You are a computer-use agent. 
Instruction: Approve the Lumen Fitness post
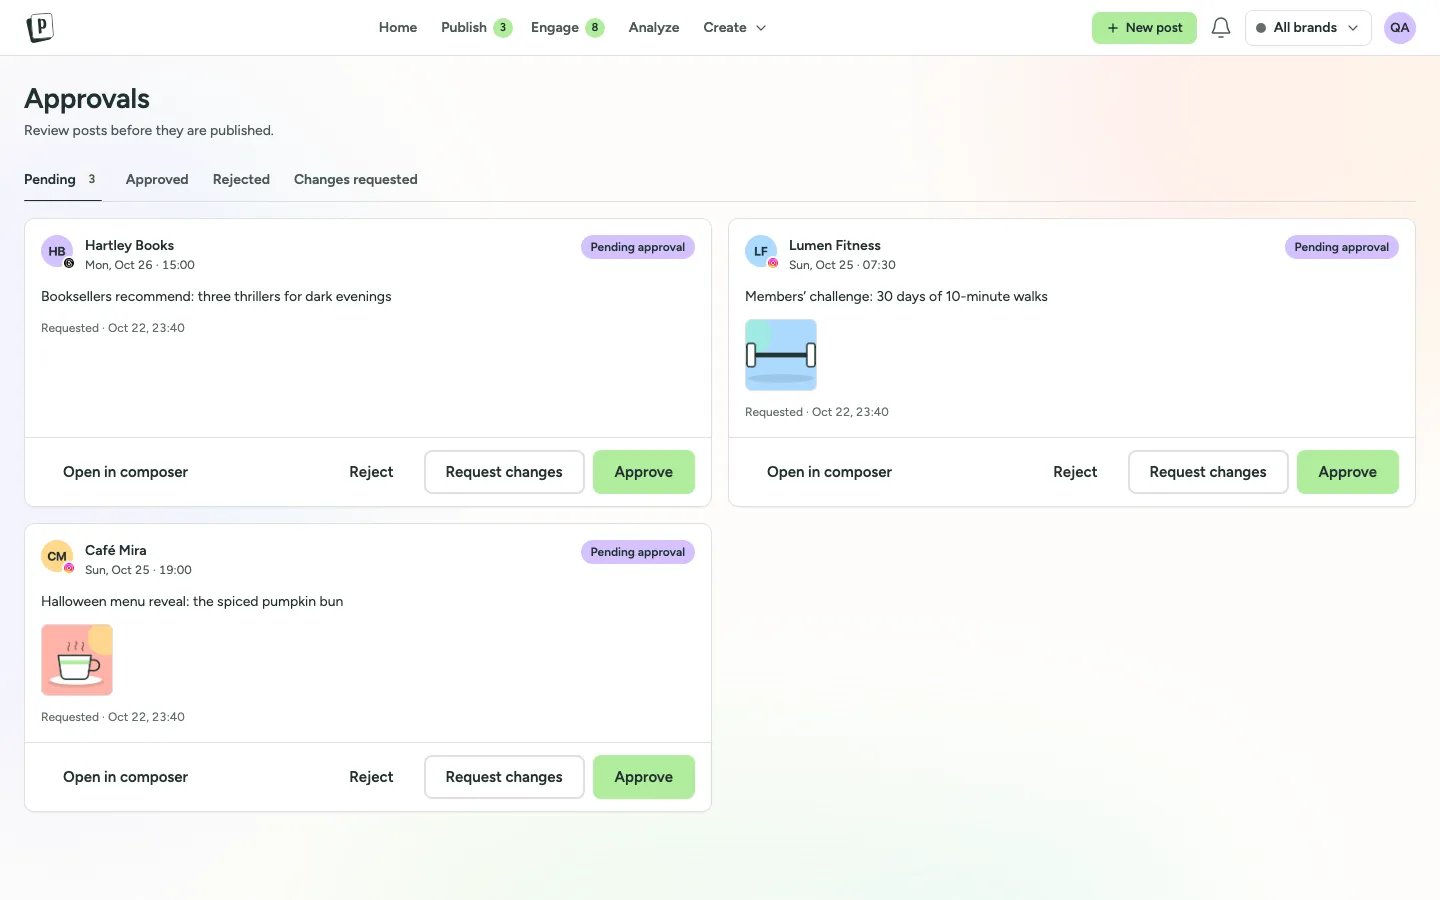click(x=1348, y=472)
